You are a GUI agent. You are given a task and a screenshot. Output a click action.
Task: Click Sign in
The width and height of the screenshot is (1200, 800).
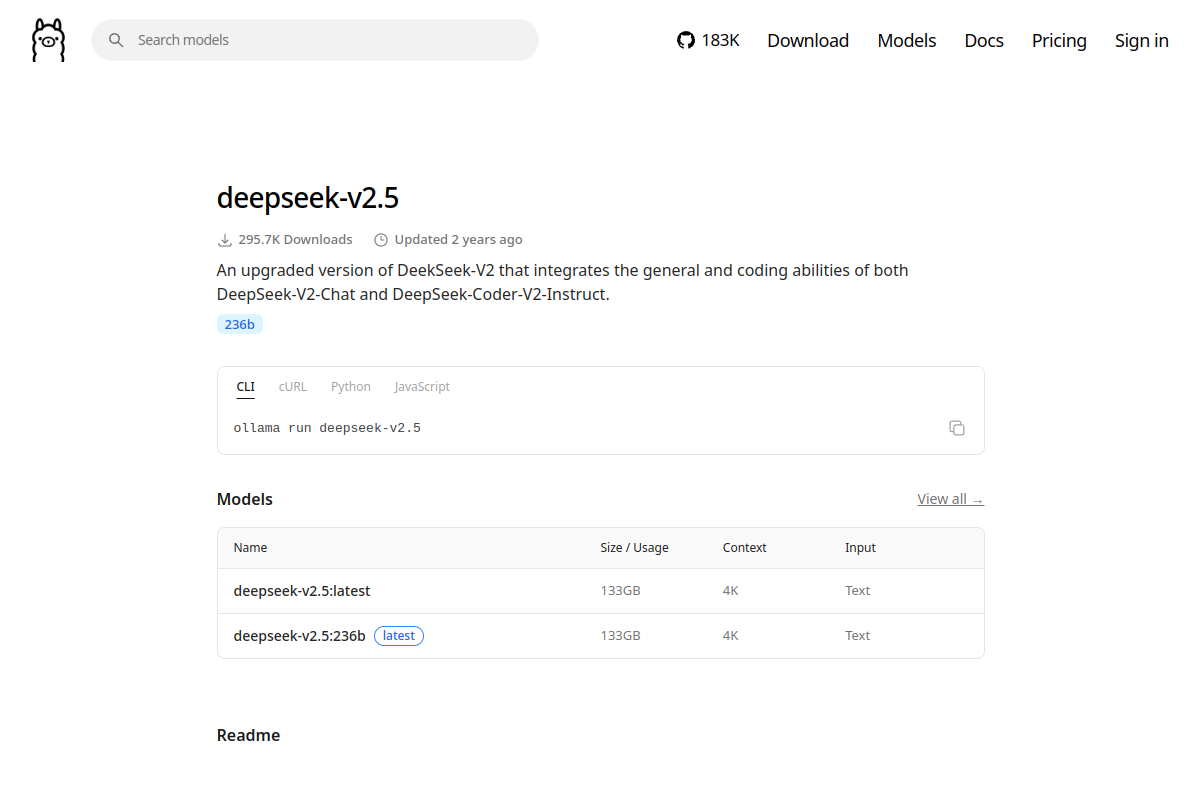1142,40
